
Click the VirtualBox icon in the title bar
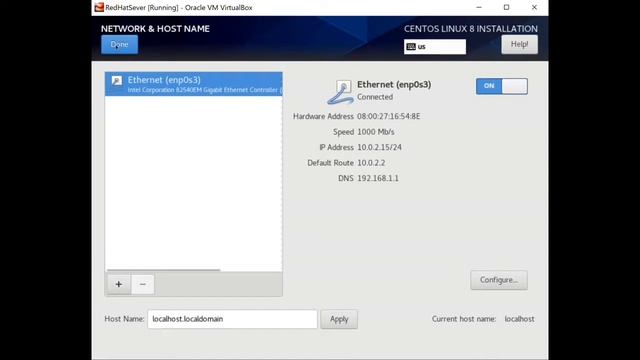99,7
